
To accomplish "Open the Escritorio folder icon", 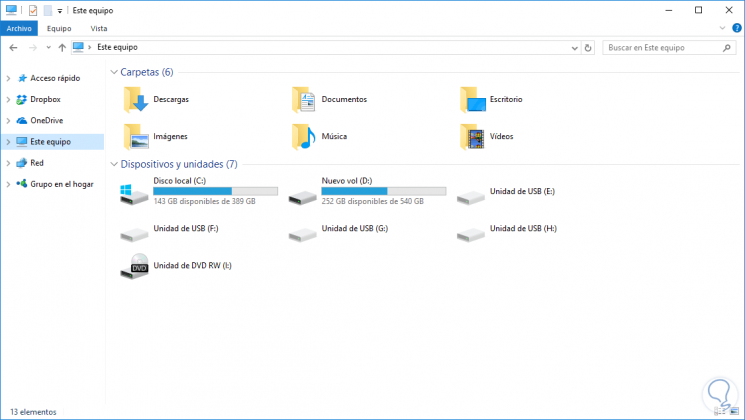I will tap(473, 100).
